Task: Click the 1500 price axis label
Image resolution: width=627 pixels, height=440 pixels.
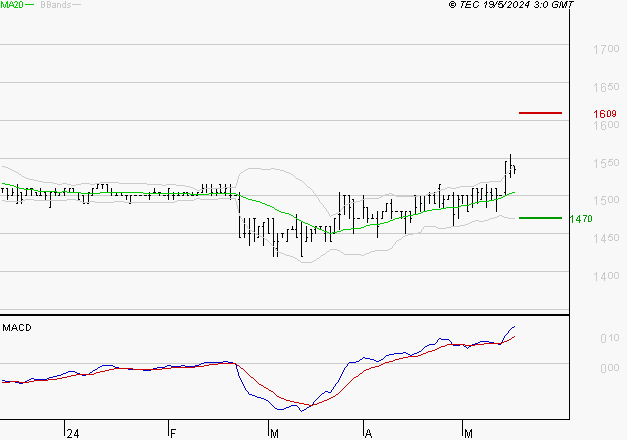Action: (x=606, y=200)
